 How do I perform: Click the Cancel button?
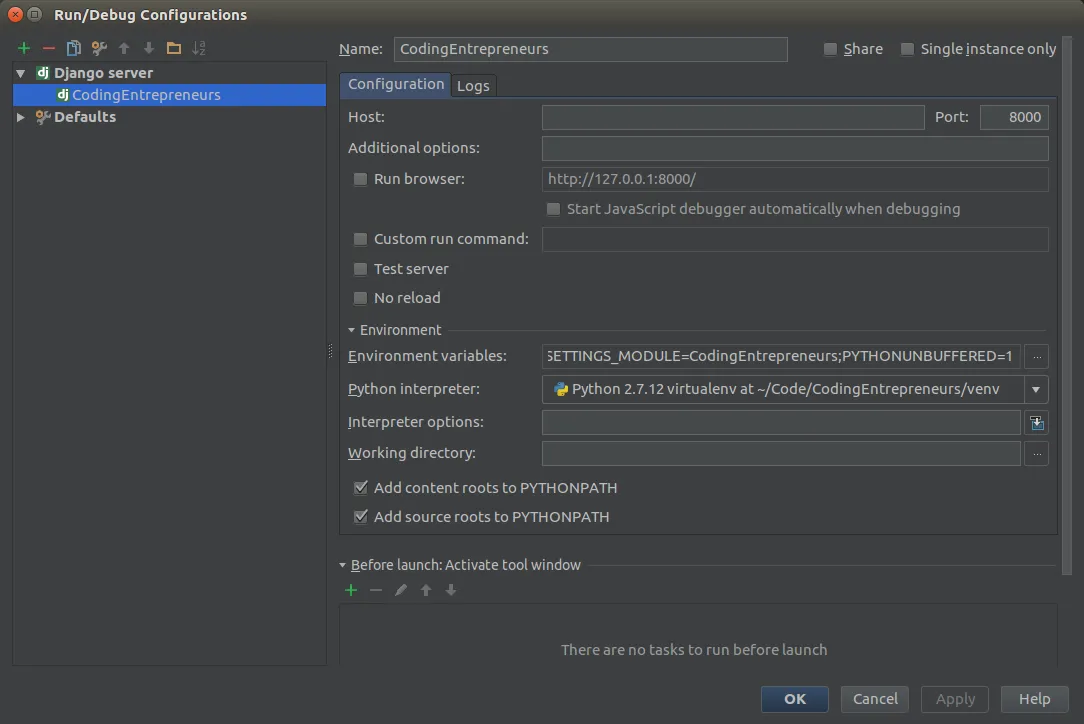[875, 699]
